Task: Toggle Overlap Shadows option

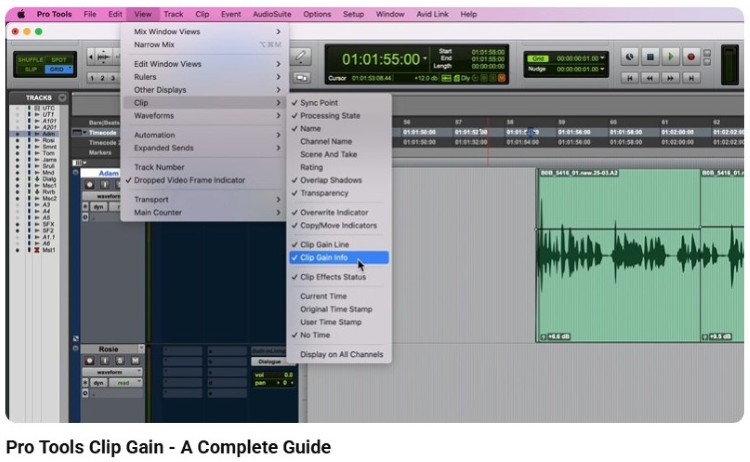Action: [339, 180]
